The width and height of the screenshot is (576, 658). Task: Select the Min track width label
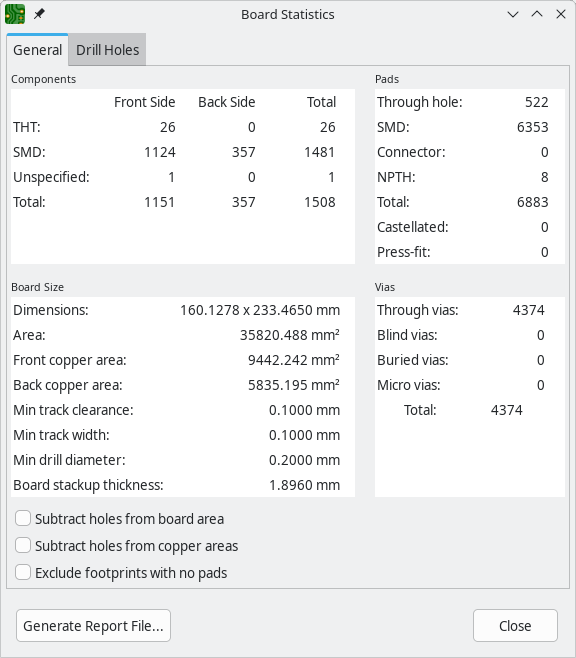pos(61,435)
